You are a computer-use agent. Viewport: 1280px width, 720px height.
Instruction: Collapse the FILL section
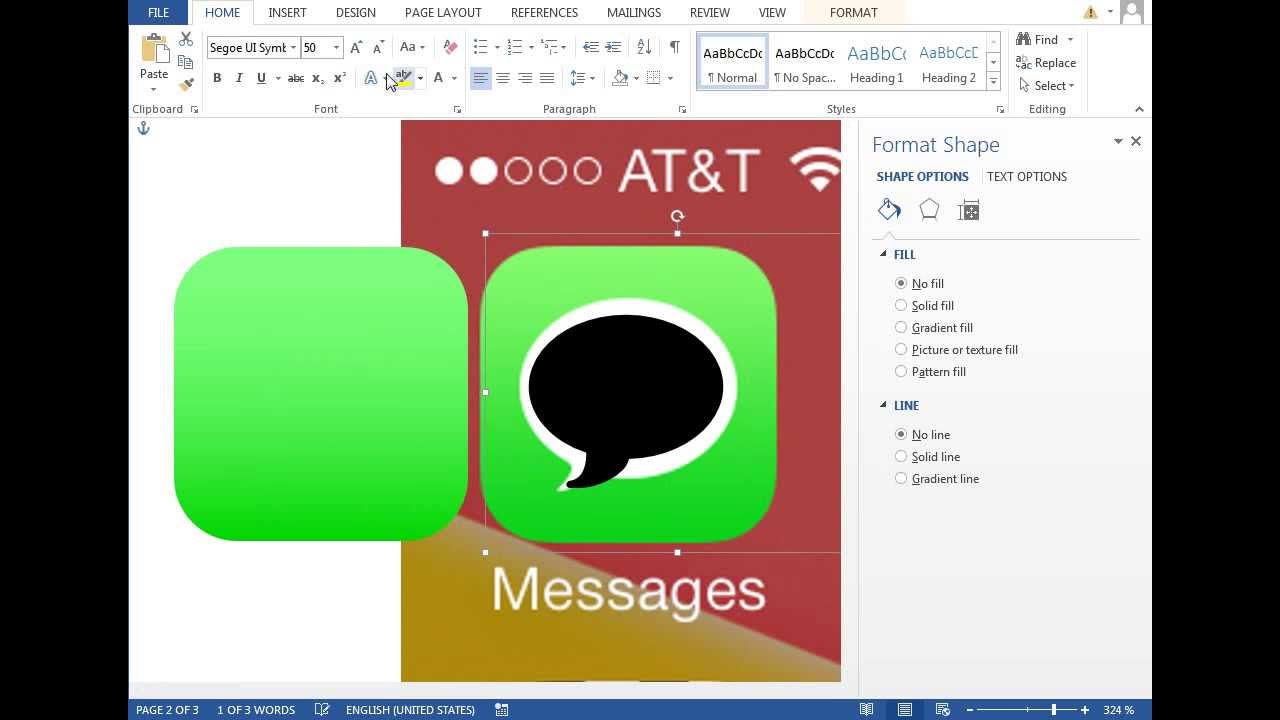coord(883,255)
